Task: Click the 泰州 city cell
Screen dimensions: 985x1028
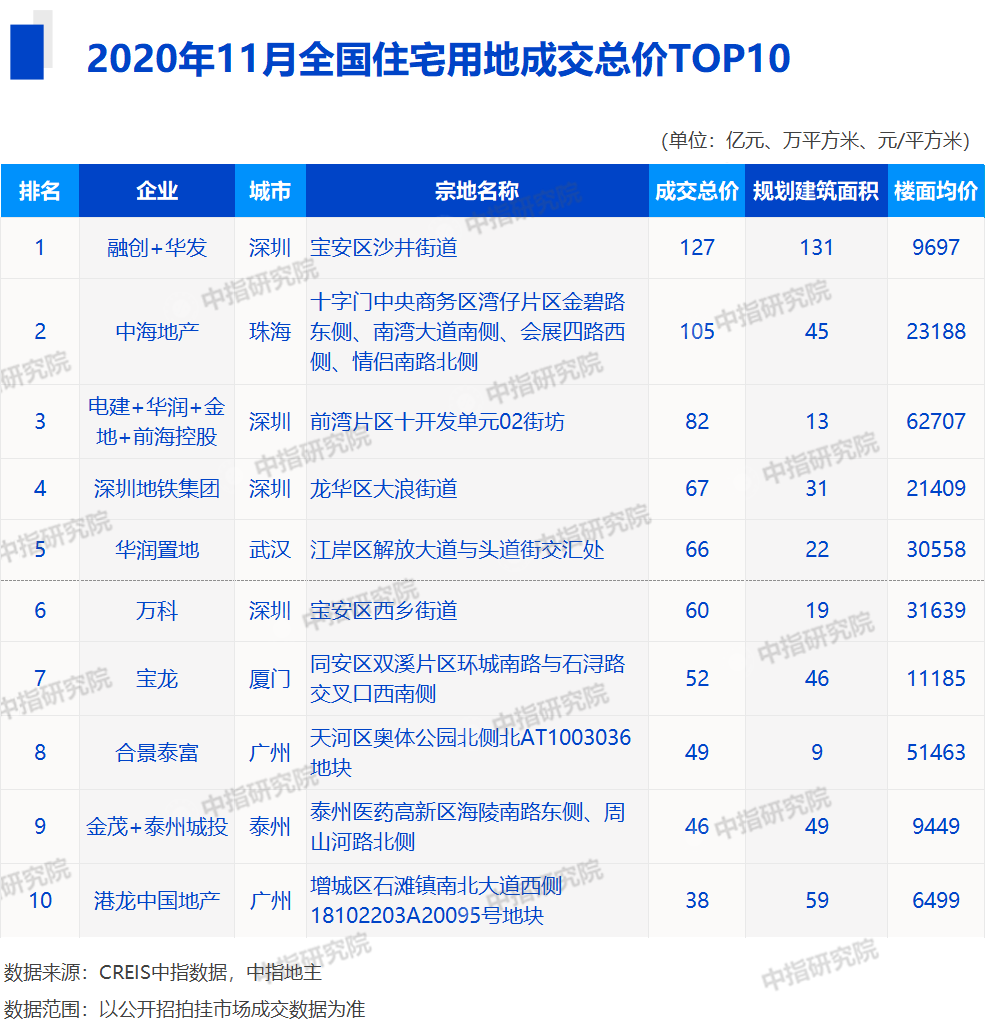Action: 270,827
